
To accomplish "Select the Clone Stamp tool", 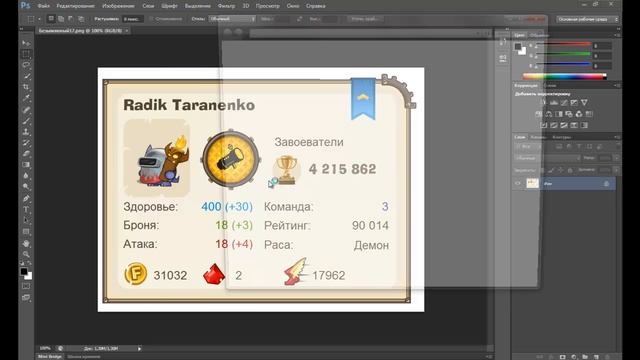I will click(26, 132).
